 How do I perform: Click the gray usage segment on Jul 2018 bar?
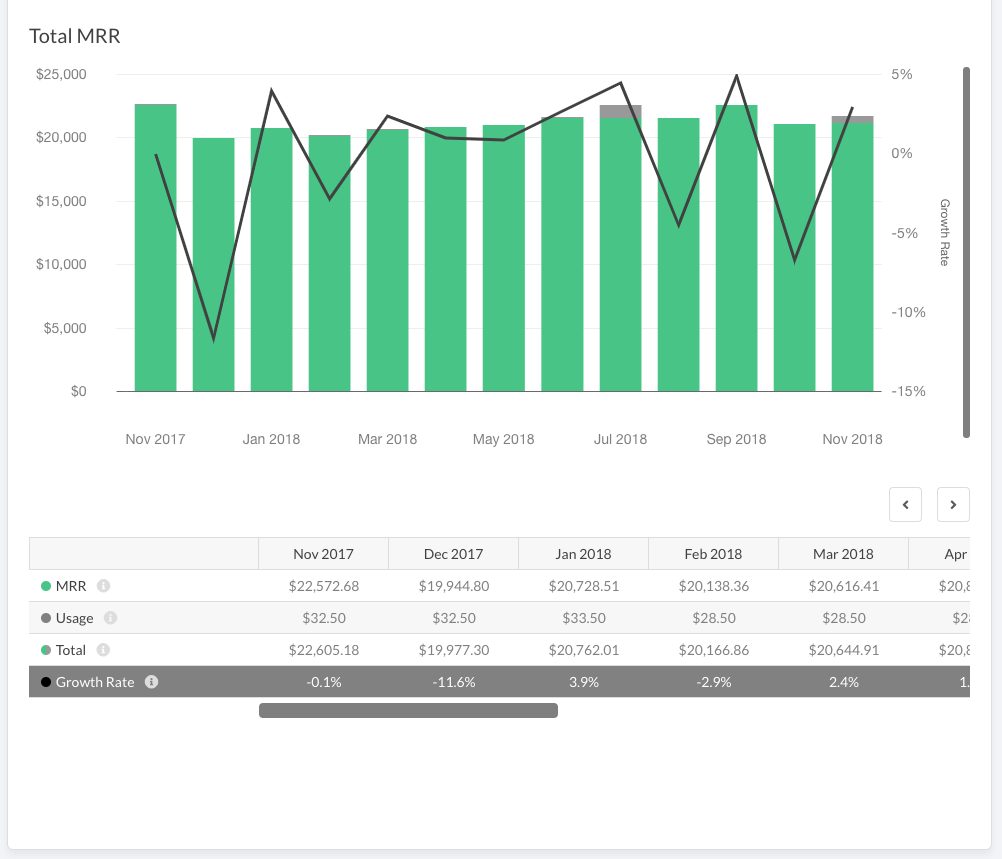620,111
